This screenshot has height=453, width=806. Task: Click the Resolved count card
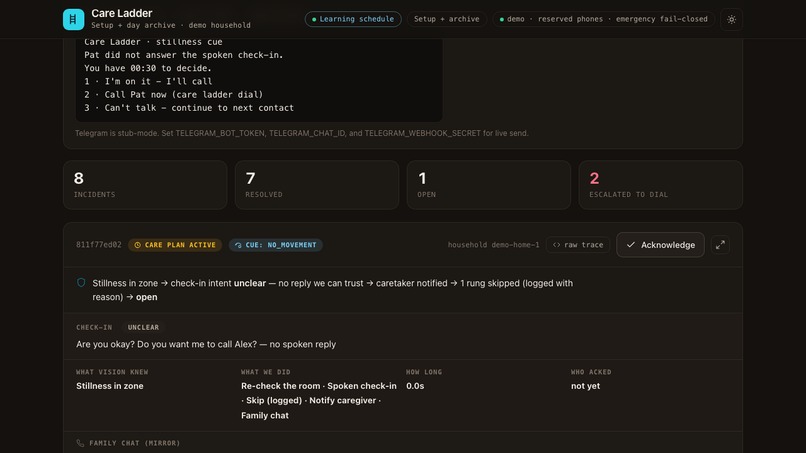click(317, 185)
